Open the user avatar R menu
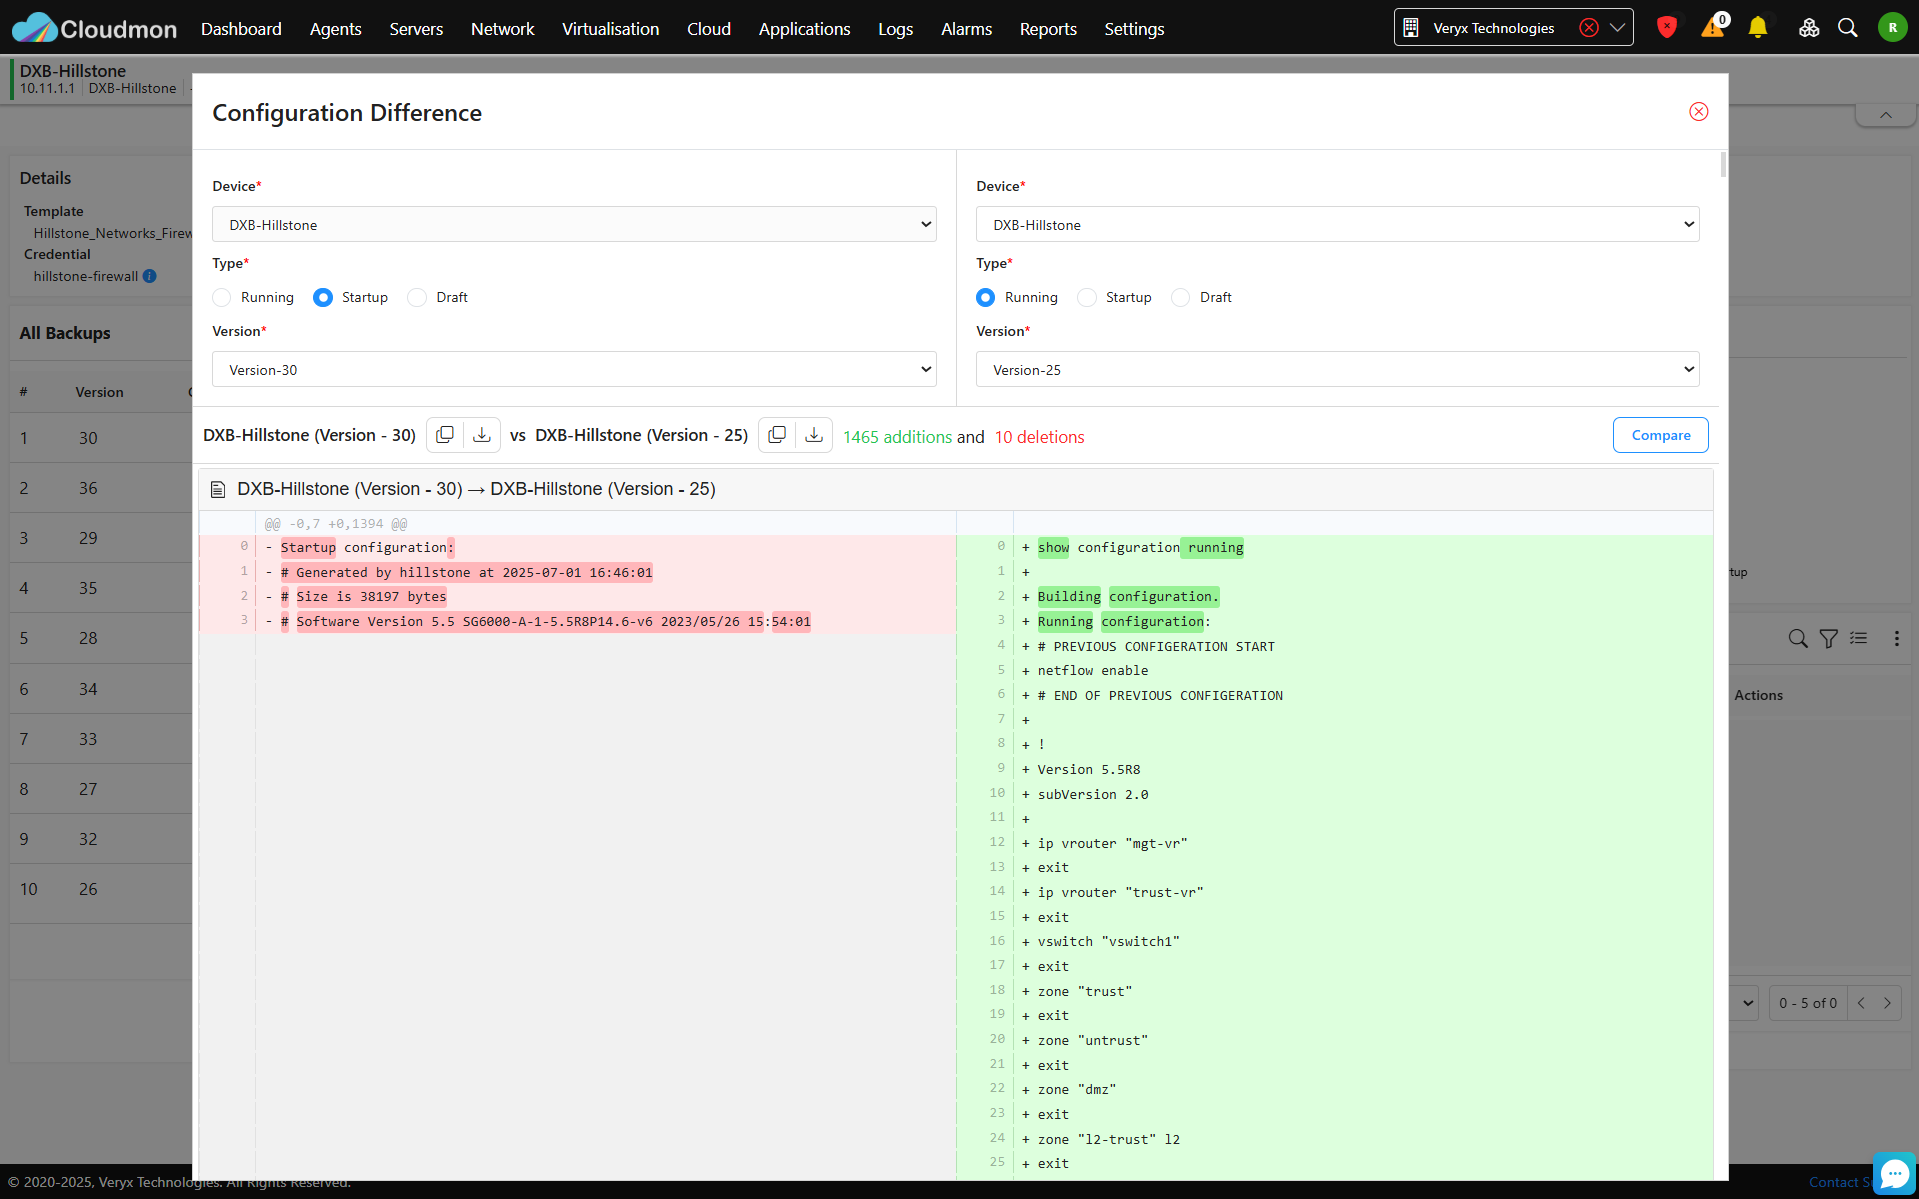Screen dimensions: 1919x1199 1892,28
